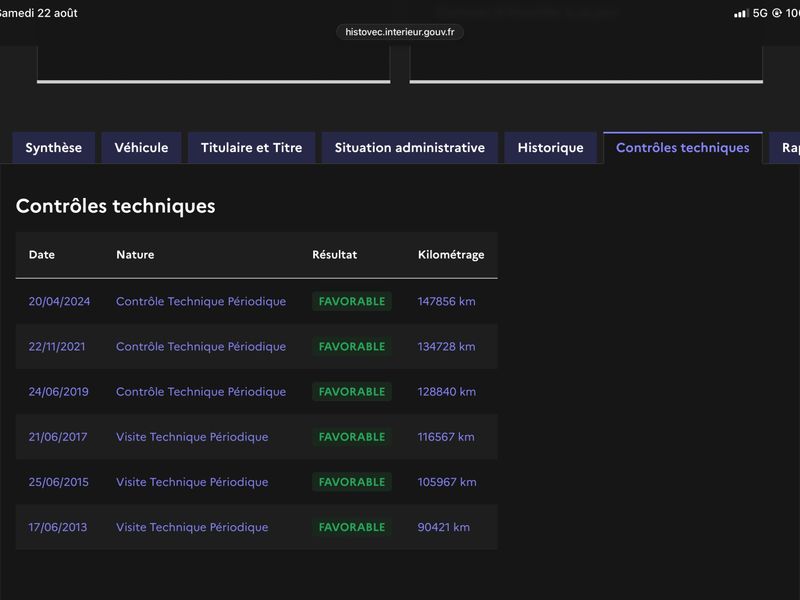Viewport: 800px width, 600px height.
Task: Click Contrôle Technique Périodique in the 22/11/2021 row
Action: [201, 347]
